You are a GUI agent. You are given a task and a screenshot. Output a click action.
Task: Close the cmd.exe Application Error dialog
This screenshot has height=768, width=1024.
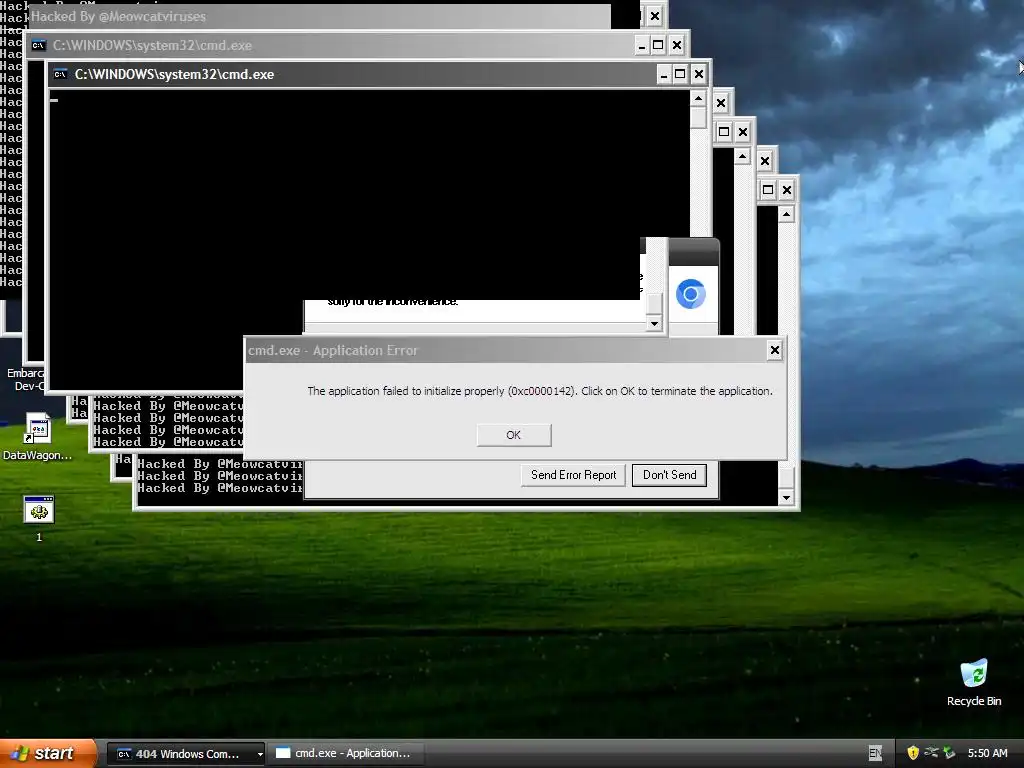775,350
